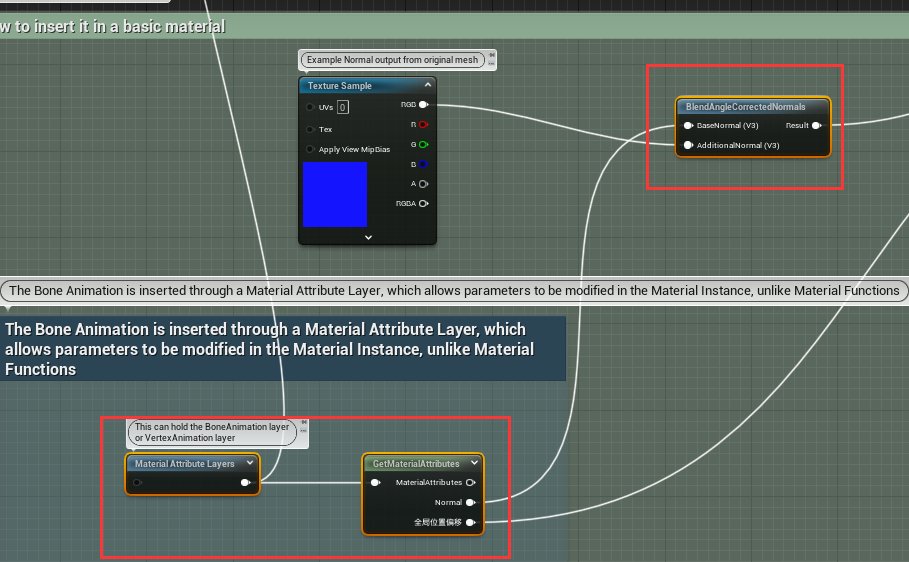Select the Texture Sample node title
The image size is (909, 562).
point(340,86)
